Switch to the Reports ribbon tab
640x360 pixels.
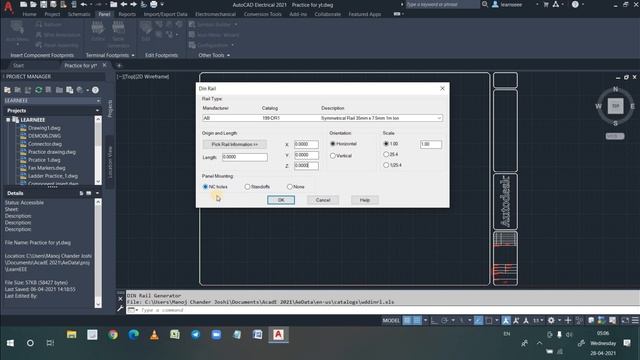(127, 14)
